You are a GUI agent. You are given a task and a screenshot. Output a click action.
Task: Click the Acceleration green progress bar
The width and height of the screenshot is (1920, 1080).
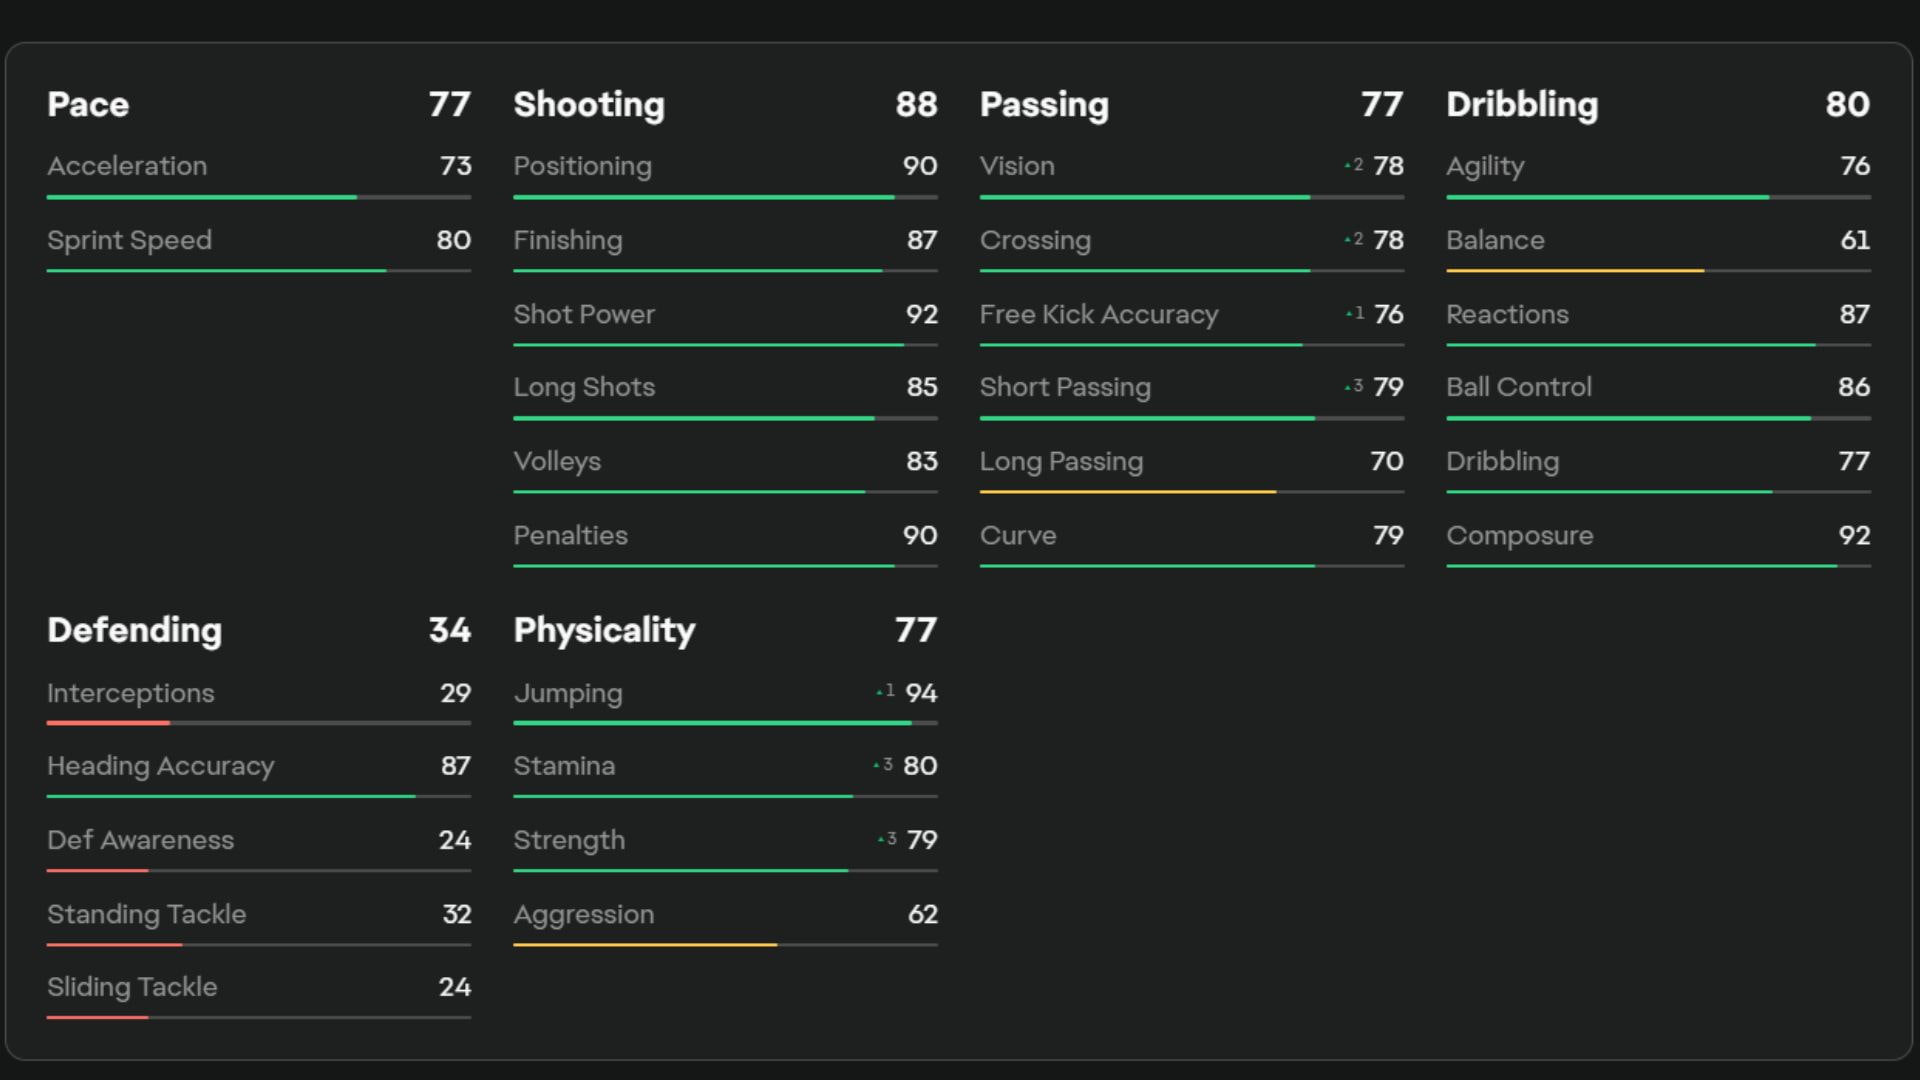(x=202, y=197)
